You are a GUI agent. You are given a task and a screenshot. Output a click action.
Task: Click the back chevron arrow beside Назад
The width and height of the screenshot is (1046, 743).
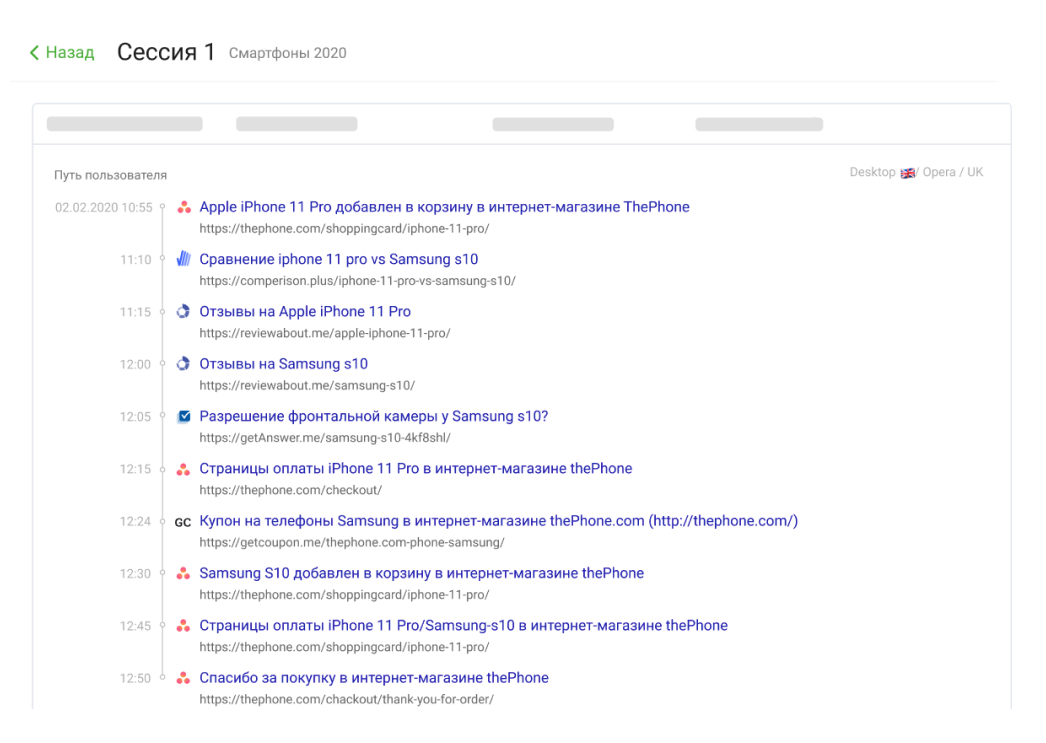click(35, 53)
